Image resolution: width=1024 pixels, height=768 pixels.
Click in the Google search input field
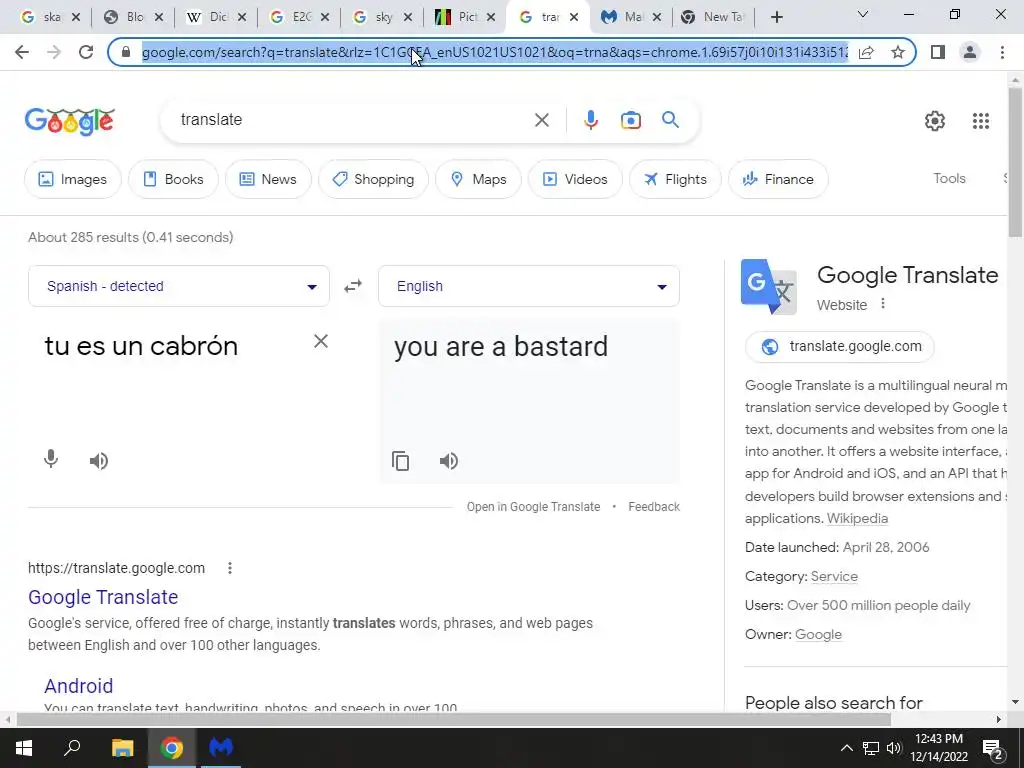(353, 120)
